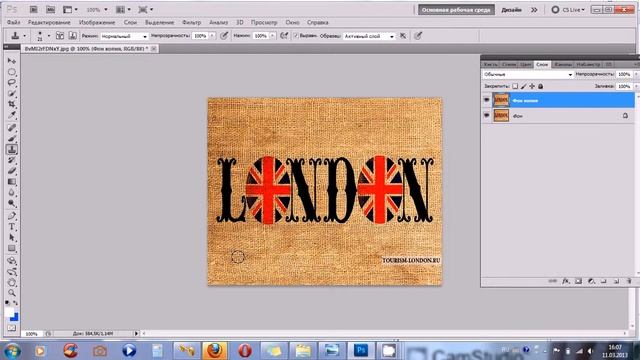Delete the selected layer
Image resolution: width=640 pixels, height=360 pixels.
click(x=629, y=281)
